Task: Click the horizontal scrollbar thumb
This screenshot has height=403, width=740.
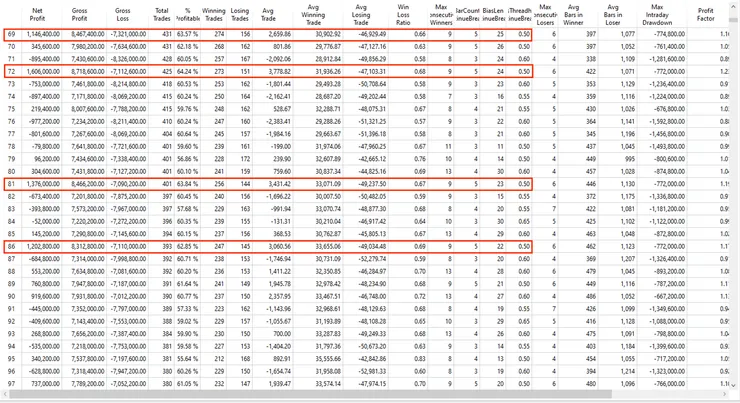Action: (310, 394)
